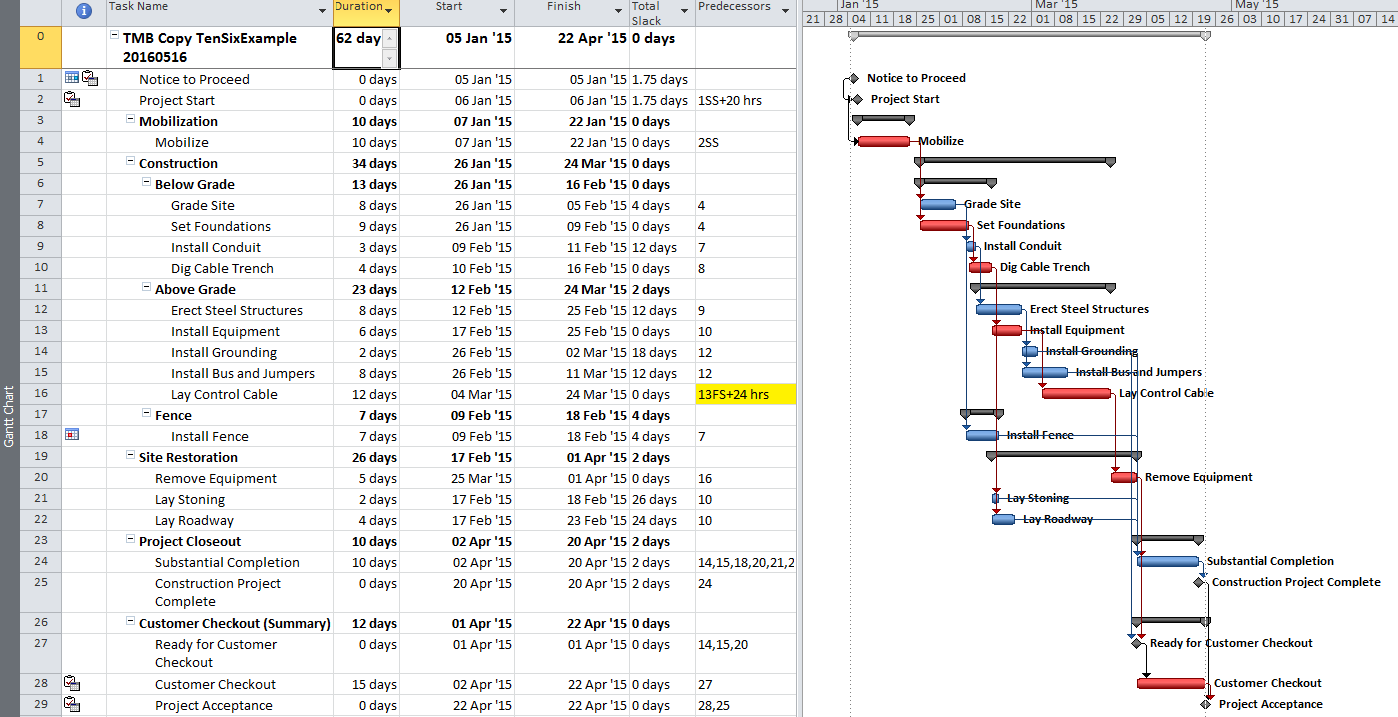The image size is (1398, 717).
Task: Select the highlighted 13FS+24 hrs predecessor cell
Action: click(745, 394)
